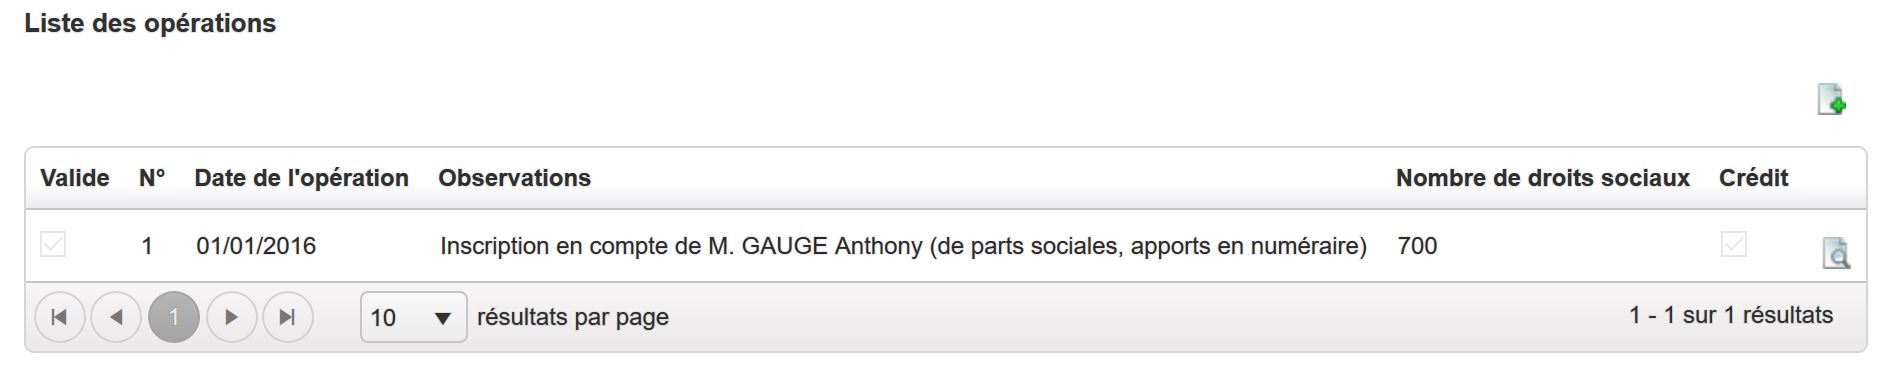Jump to last page of results
This screenshot has width=1897, height=381.
(x=288, y=317)
